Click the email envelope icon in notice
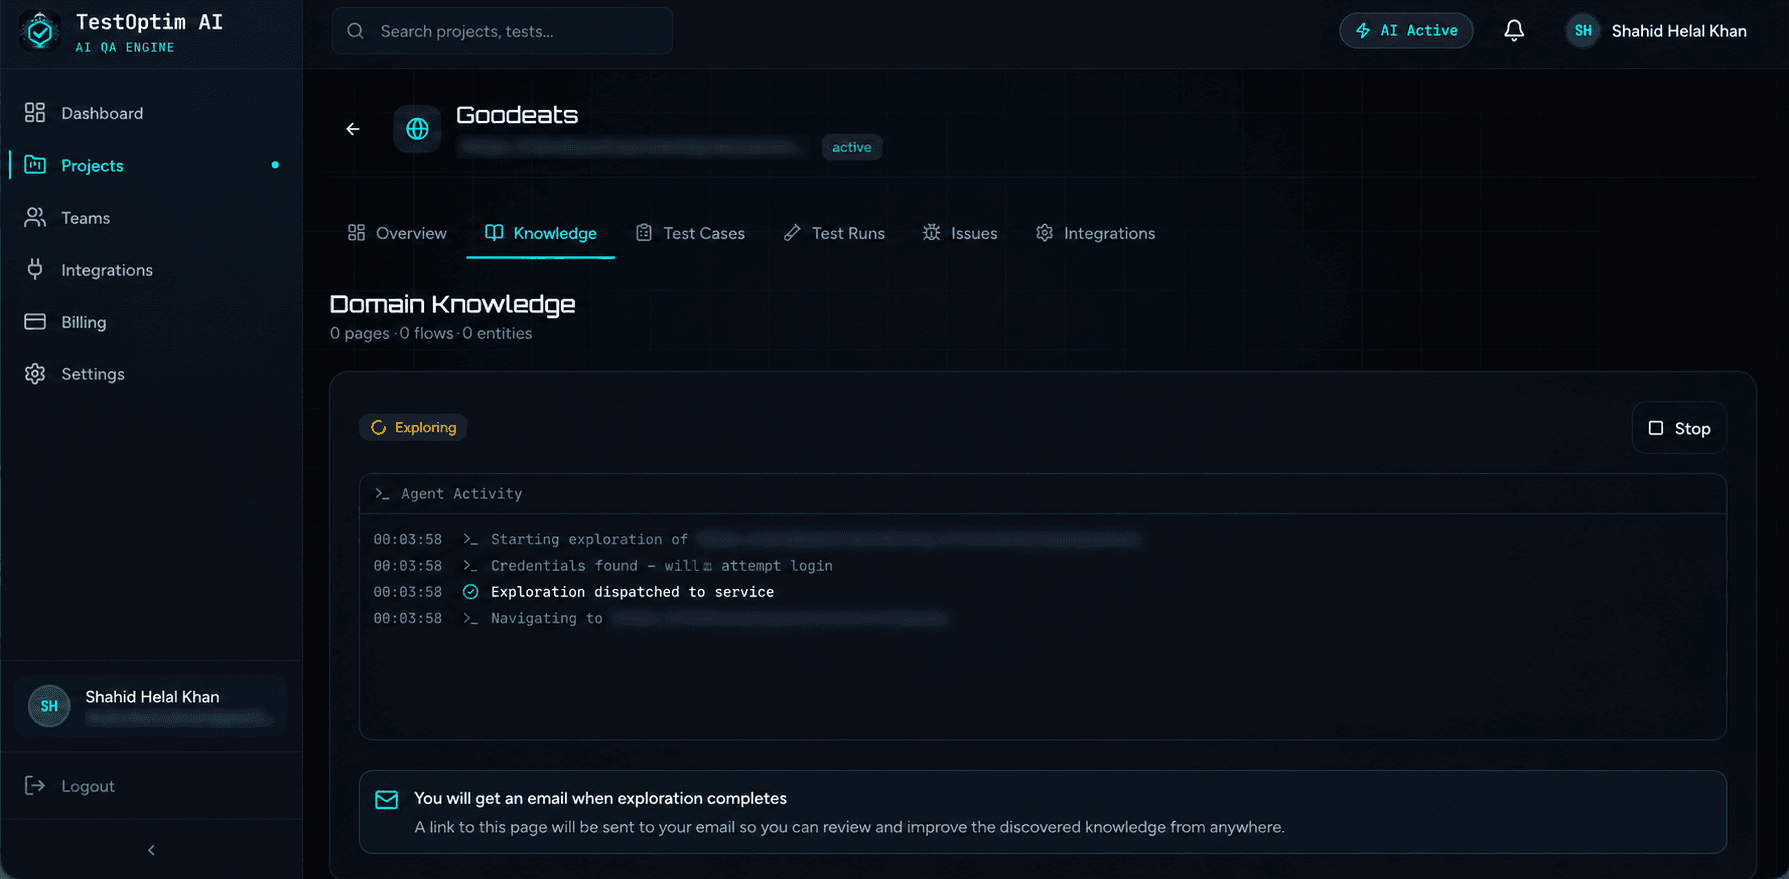Image resolution: width=1789 pixels, height=879 pixels. click(386, 799)
